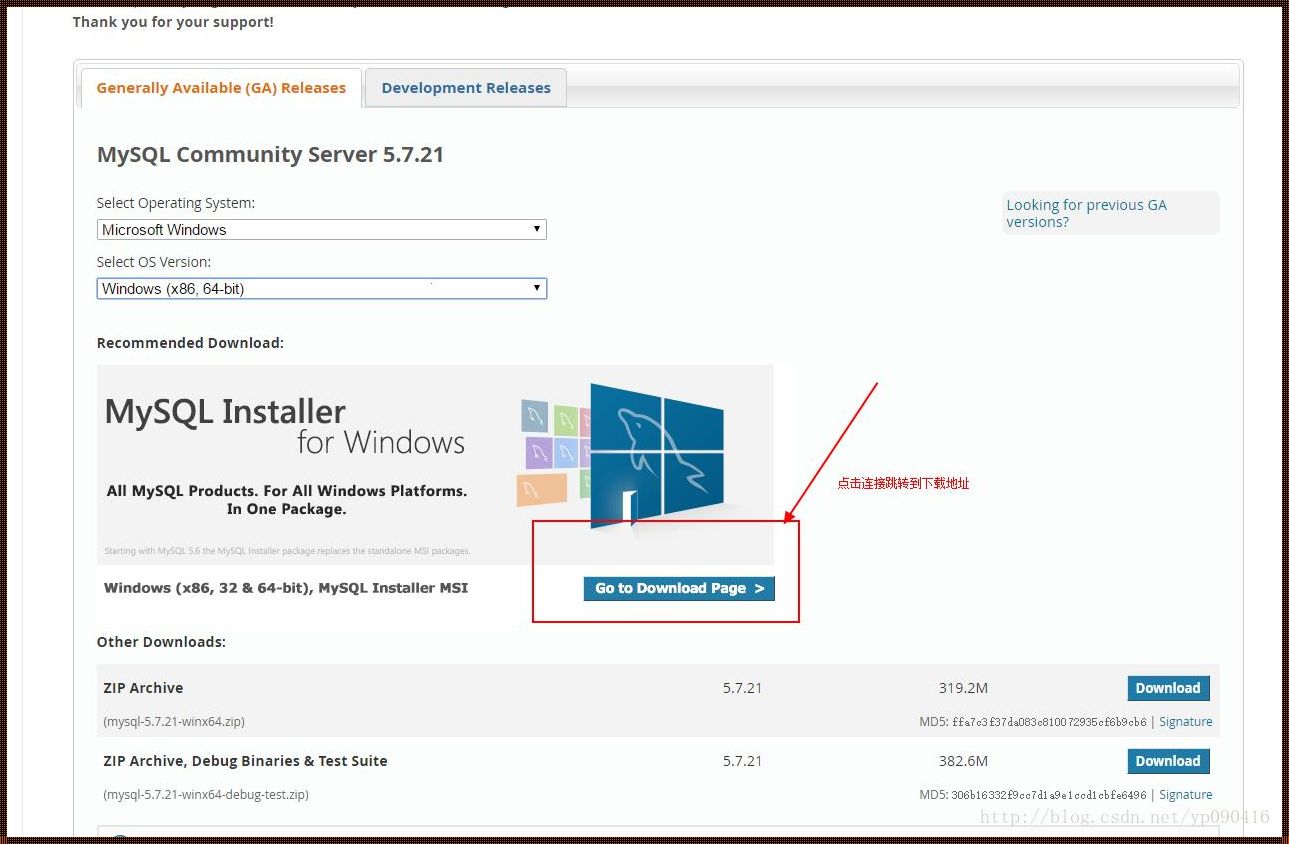Select the MD5 hash of Debug Binaries archive

click(x=1050, y=795)
